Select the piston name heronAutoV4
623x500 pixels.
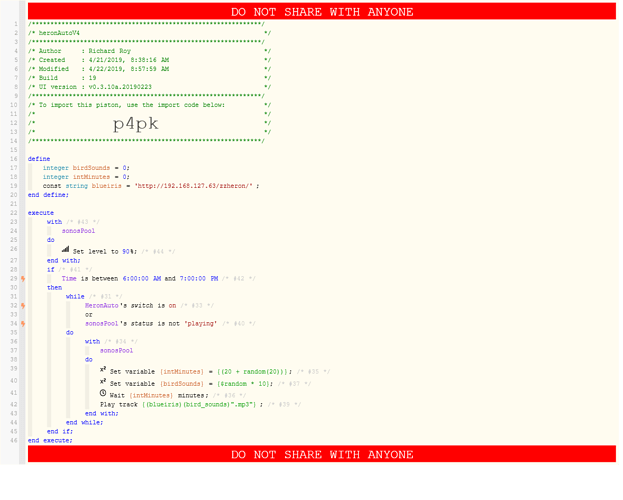59,33
